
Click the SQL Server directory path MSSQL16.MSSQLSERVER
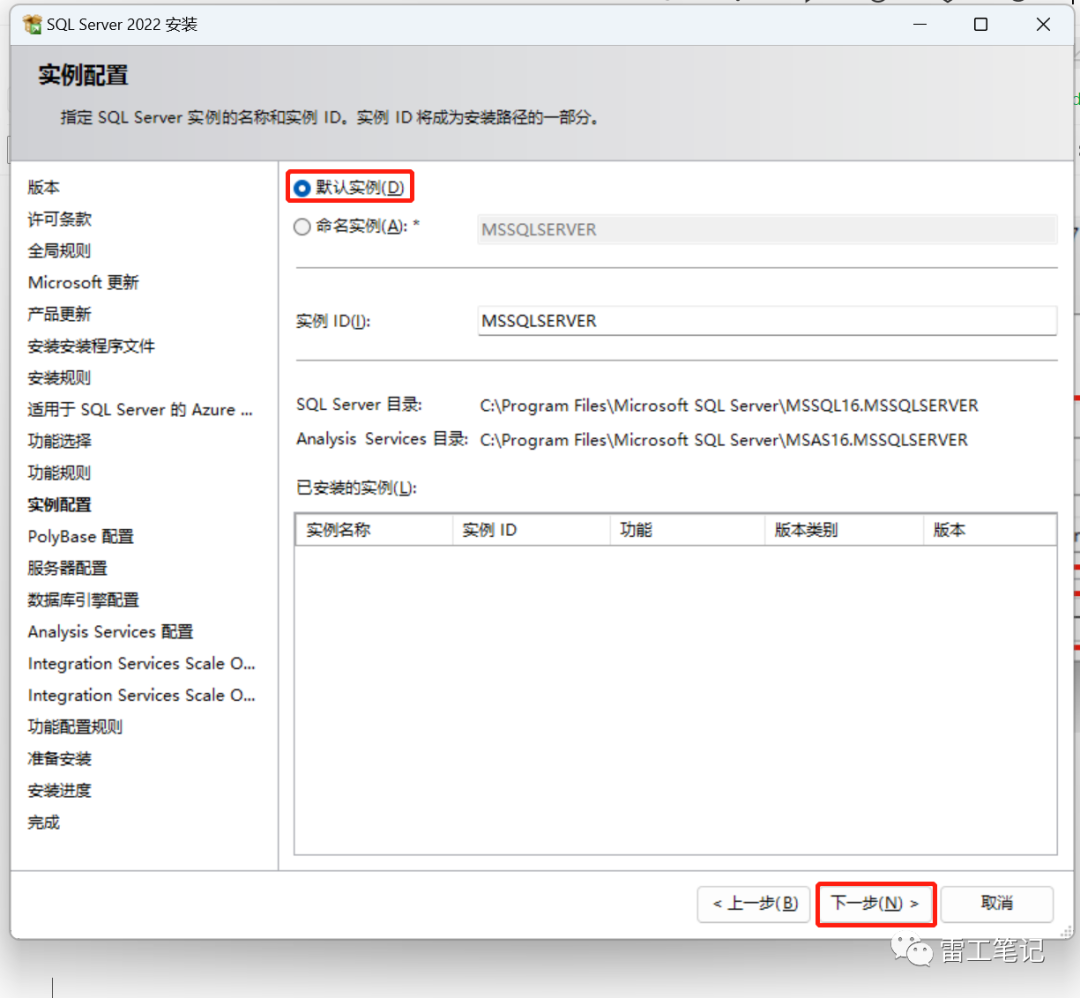pos(729,405)
